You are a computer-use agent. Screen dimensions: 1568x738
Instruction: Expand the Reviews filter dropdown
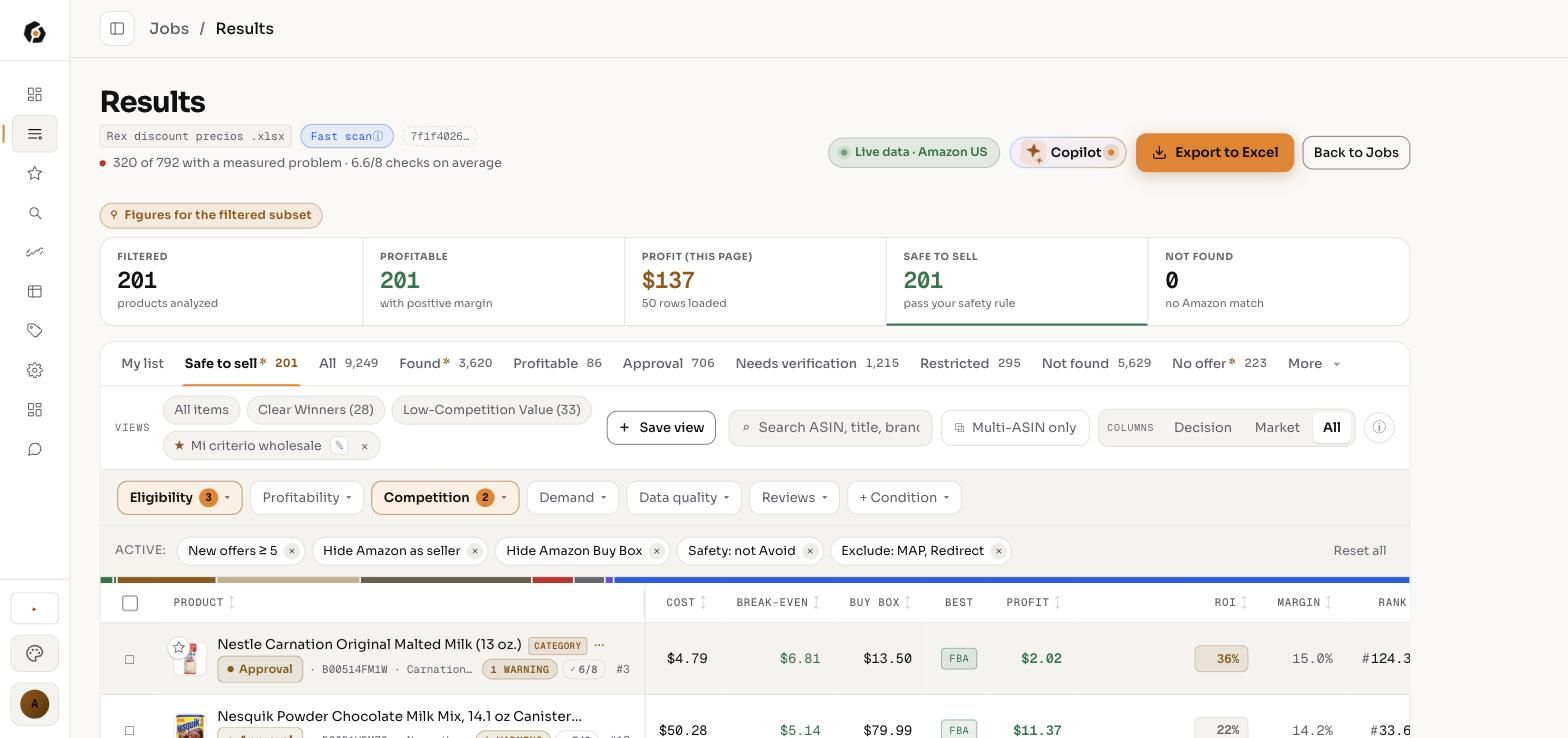[x=795, y=497]
